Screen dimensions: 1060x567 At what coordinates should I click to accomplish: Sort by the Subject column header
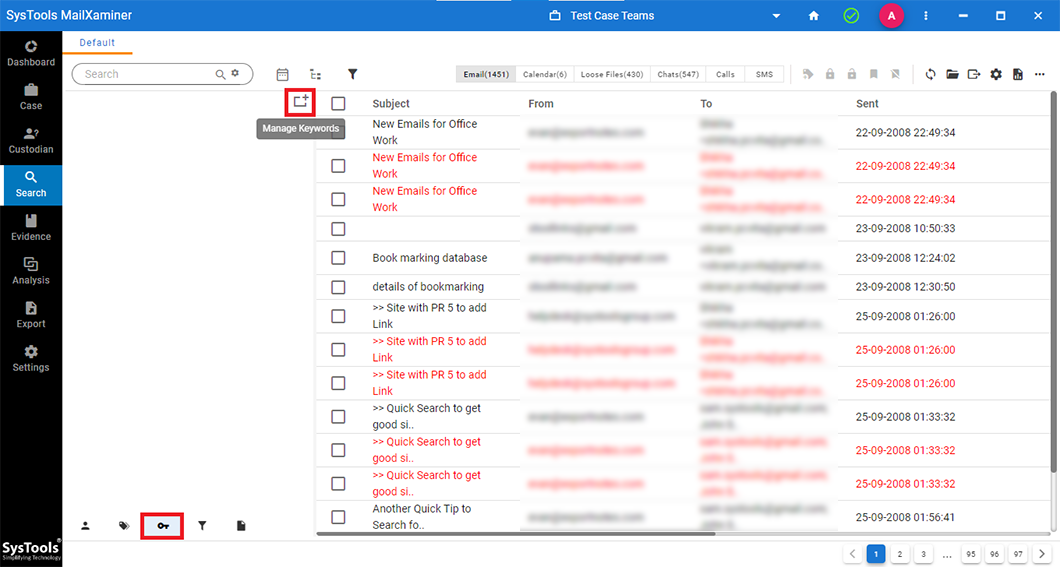pyautogui.click(x=391, y=103)
